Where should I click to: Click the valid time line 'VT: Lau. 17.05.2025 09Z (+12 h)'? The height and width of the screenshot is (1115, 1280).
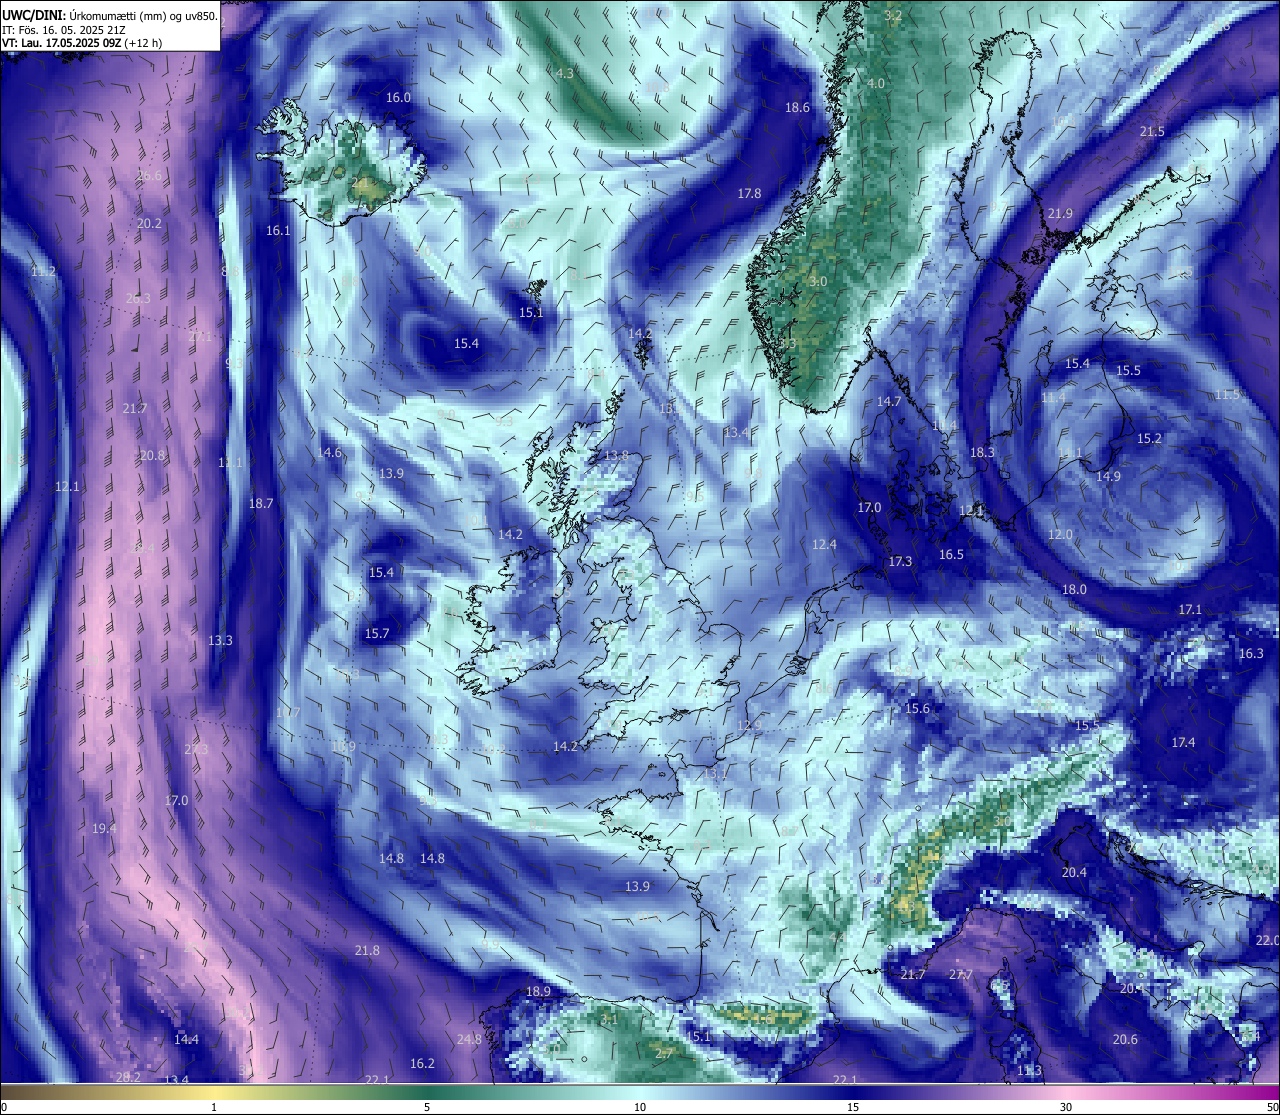(82, 43)
